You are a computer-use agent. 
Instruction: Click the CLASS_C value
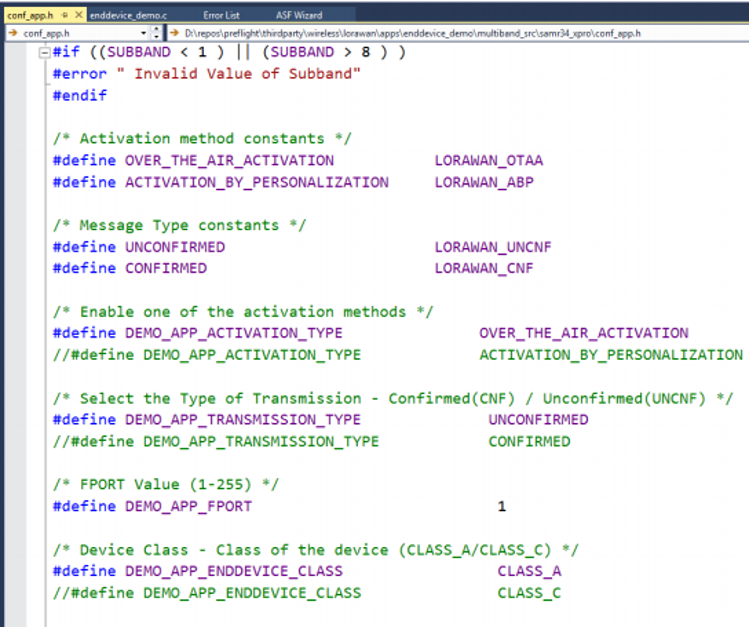[x=529, y=593]
